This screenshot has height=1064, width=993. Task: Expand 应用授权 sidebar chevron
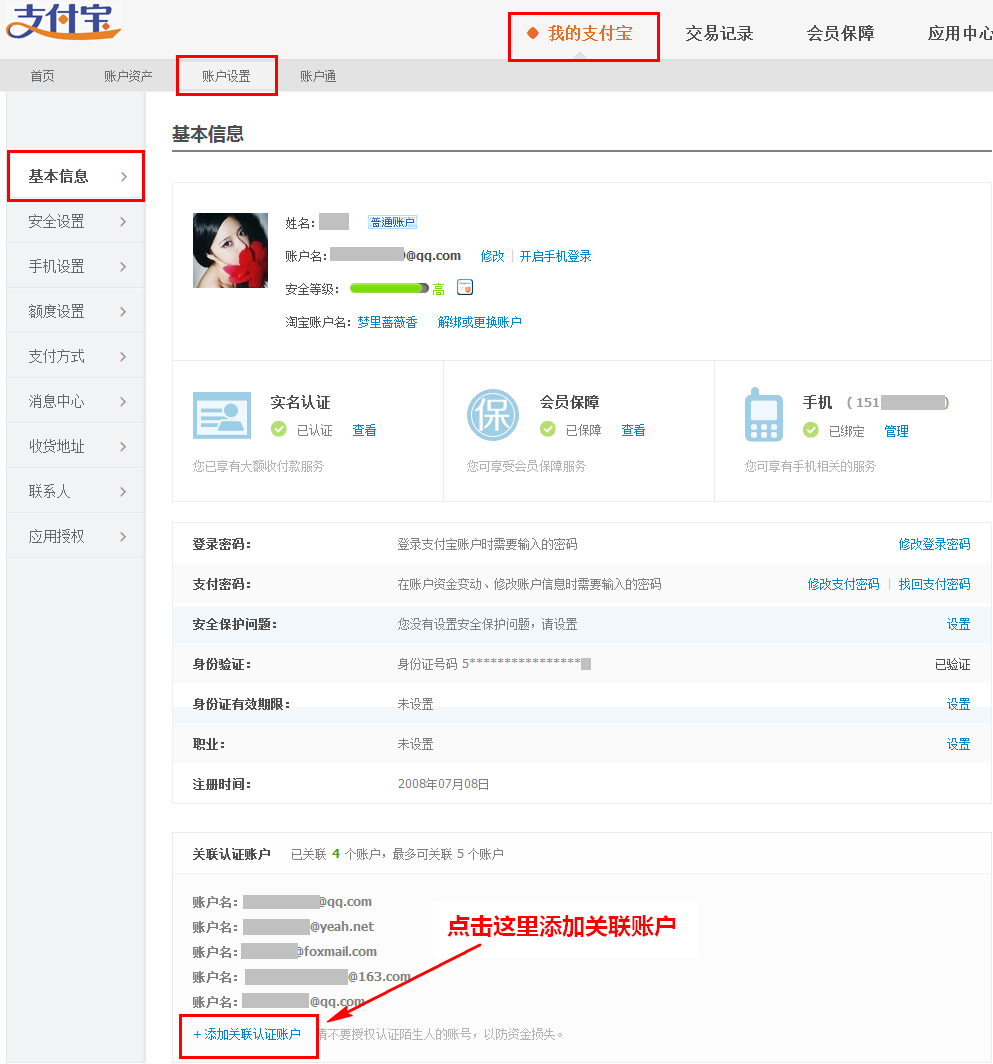tap(123, 537)
